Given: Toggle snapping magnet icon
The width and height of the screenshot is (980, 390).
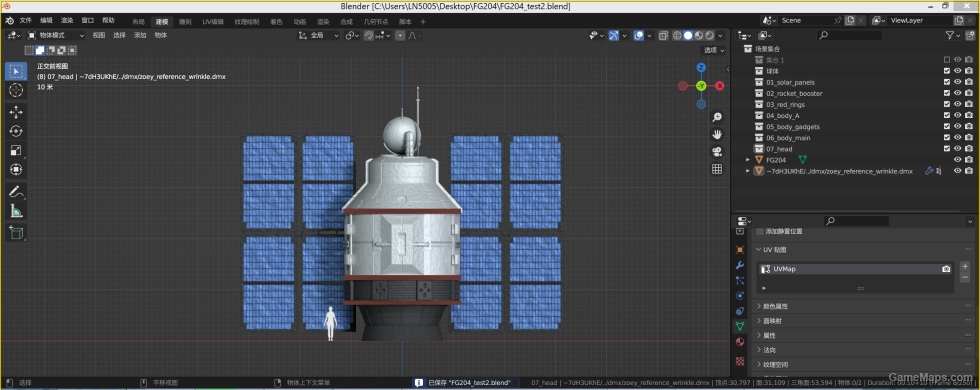Looking at the screenshot, I should tap(369, 36).
